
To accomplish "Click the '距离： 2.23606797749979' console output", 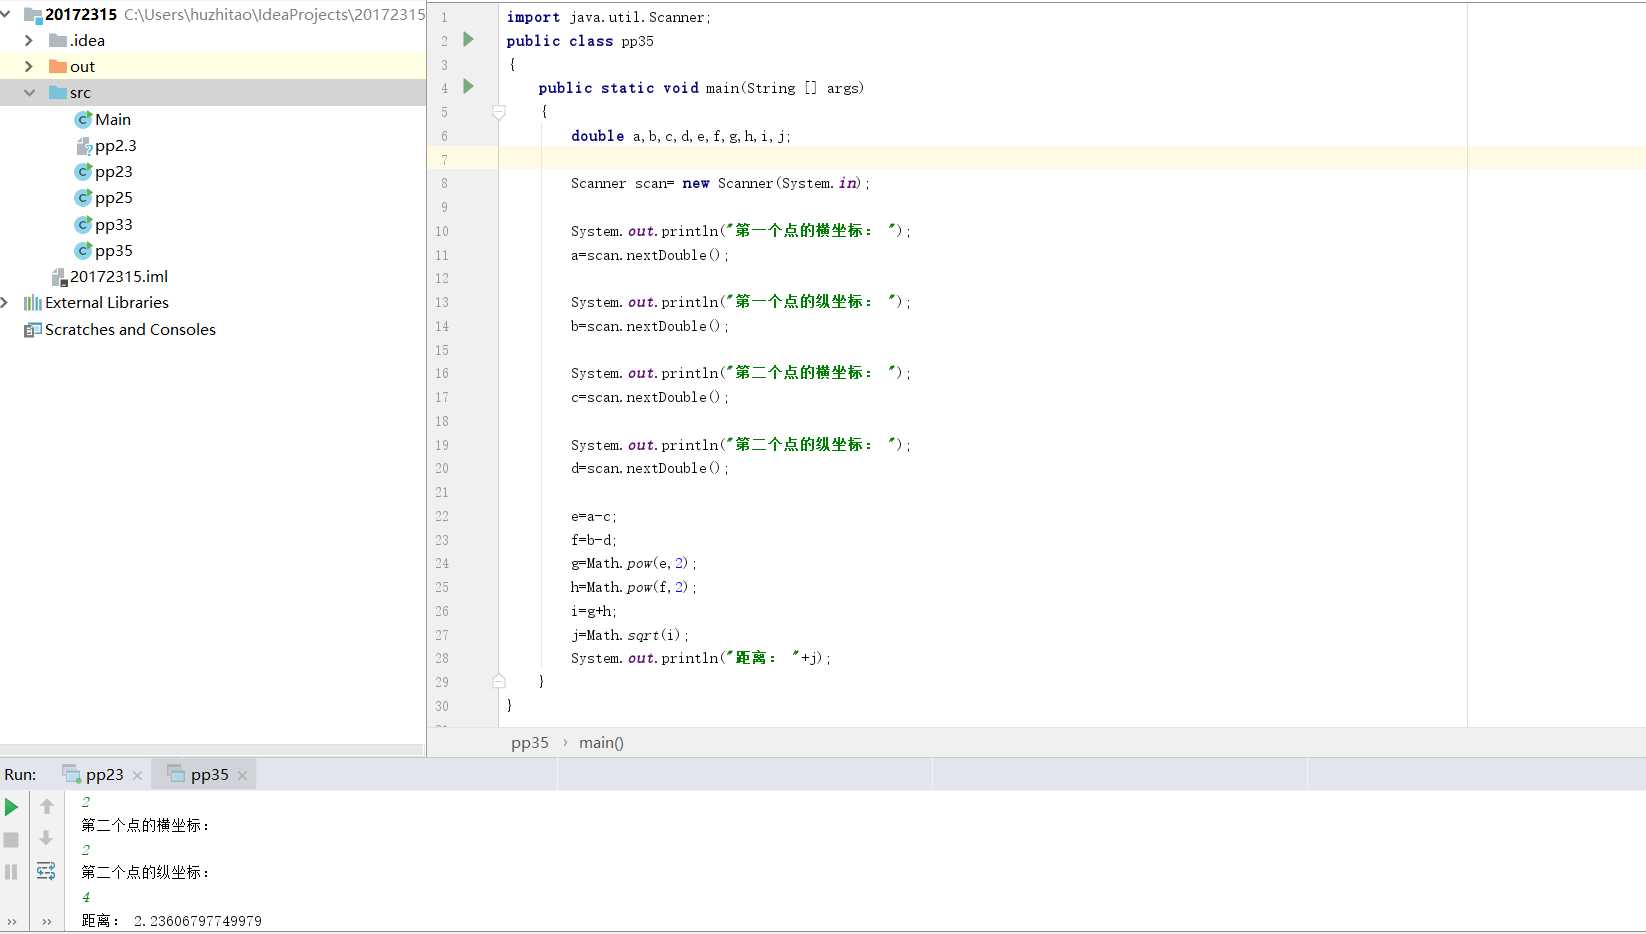I will click(x=171, y=921).
